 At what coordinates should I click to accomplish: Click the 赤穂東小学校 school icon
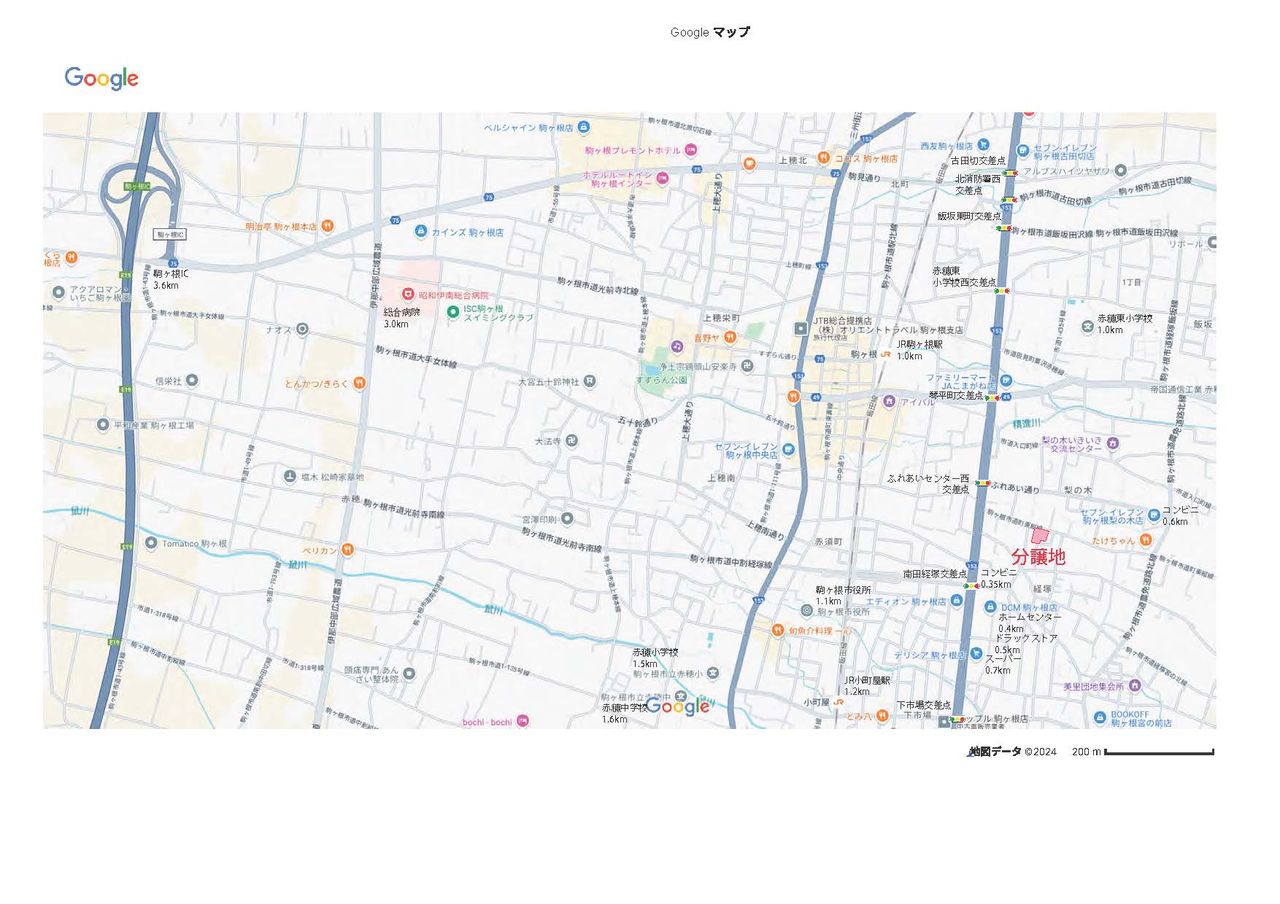tap(1087, 326)
